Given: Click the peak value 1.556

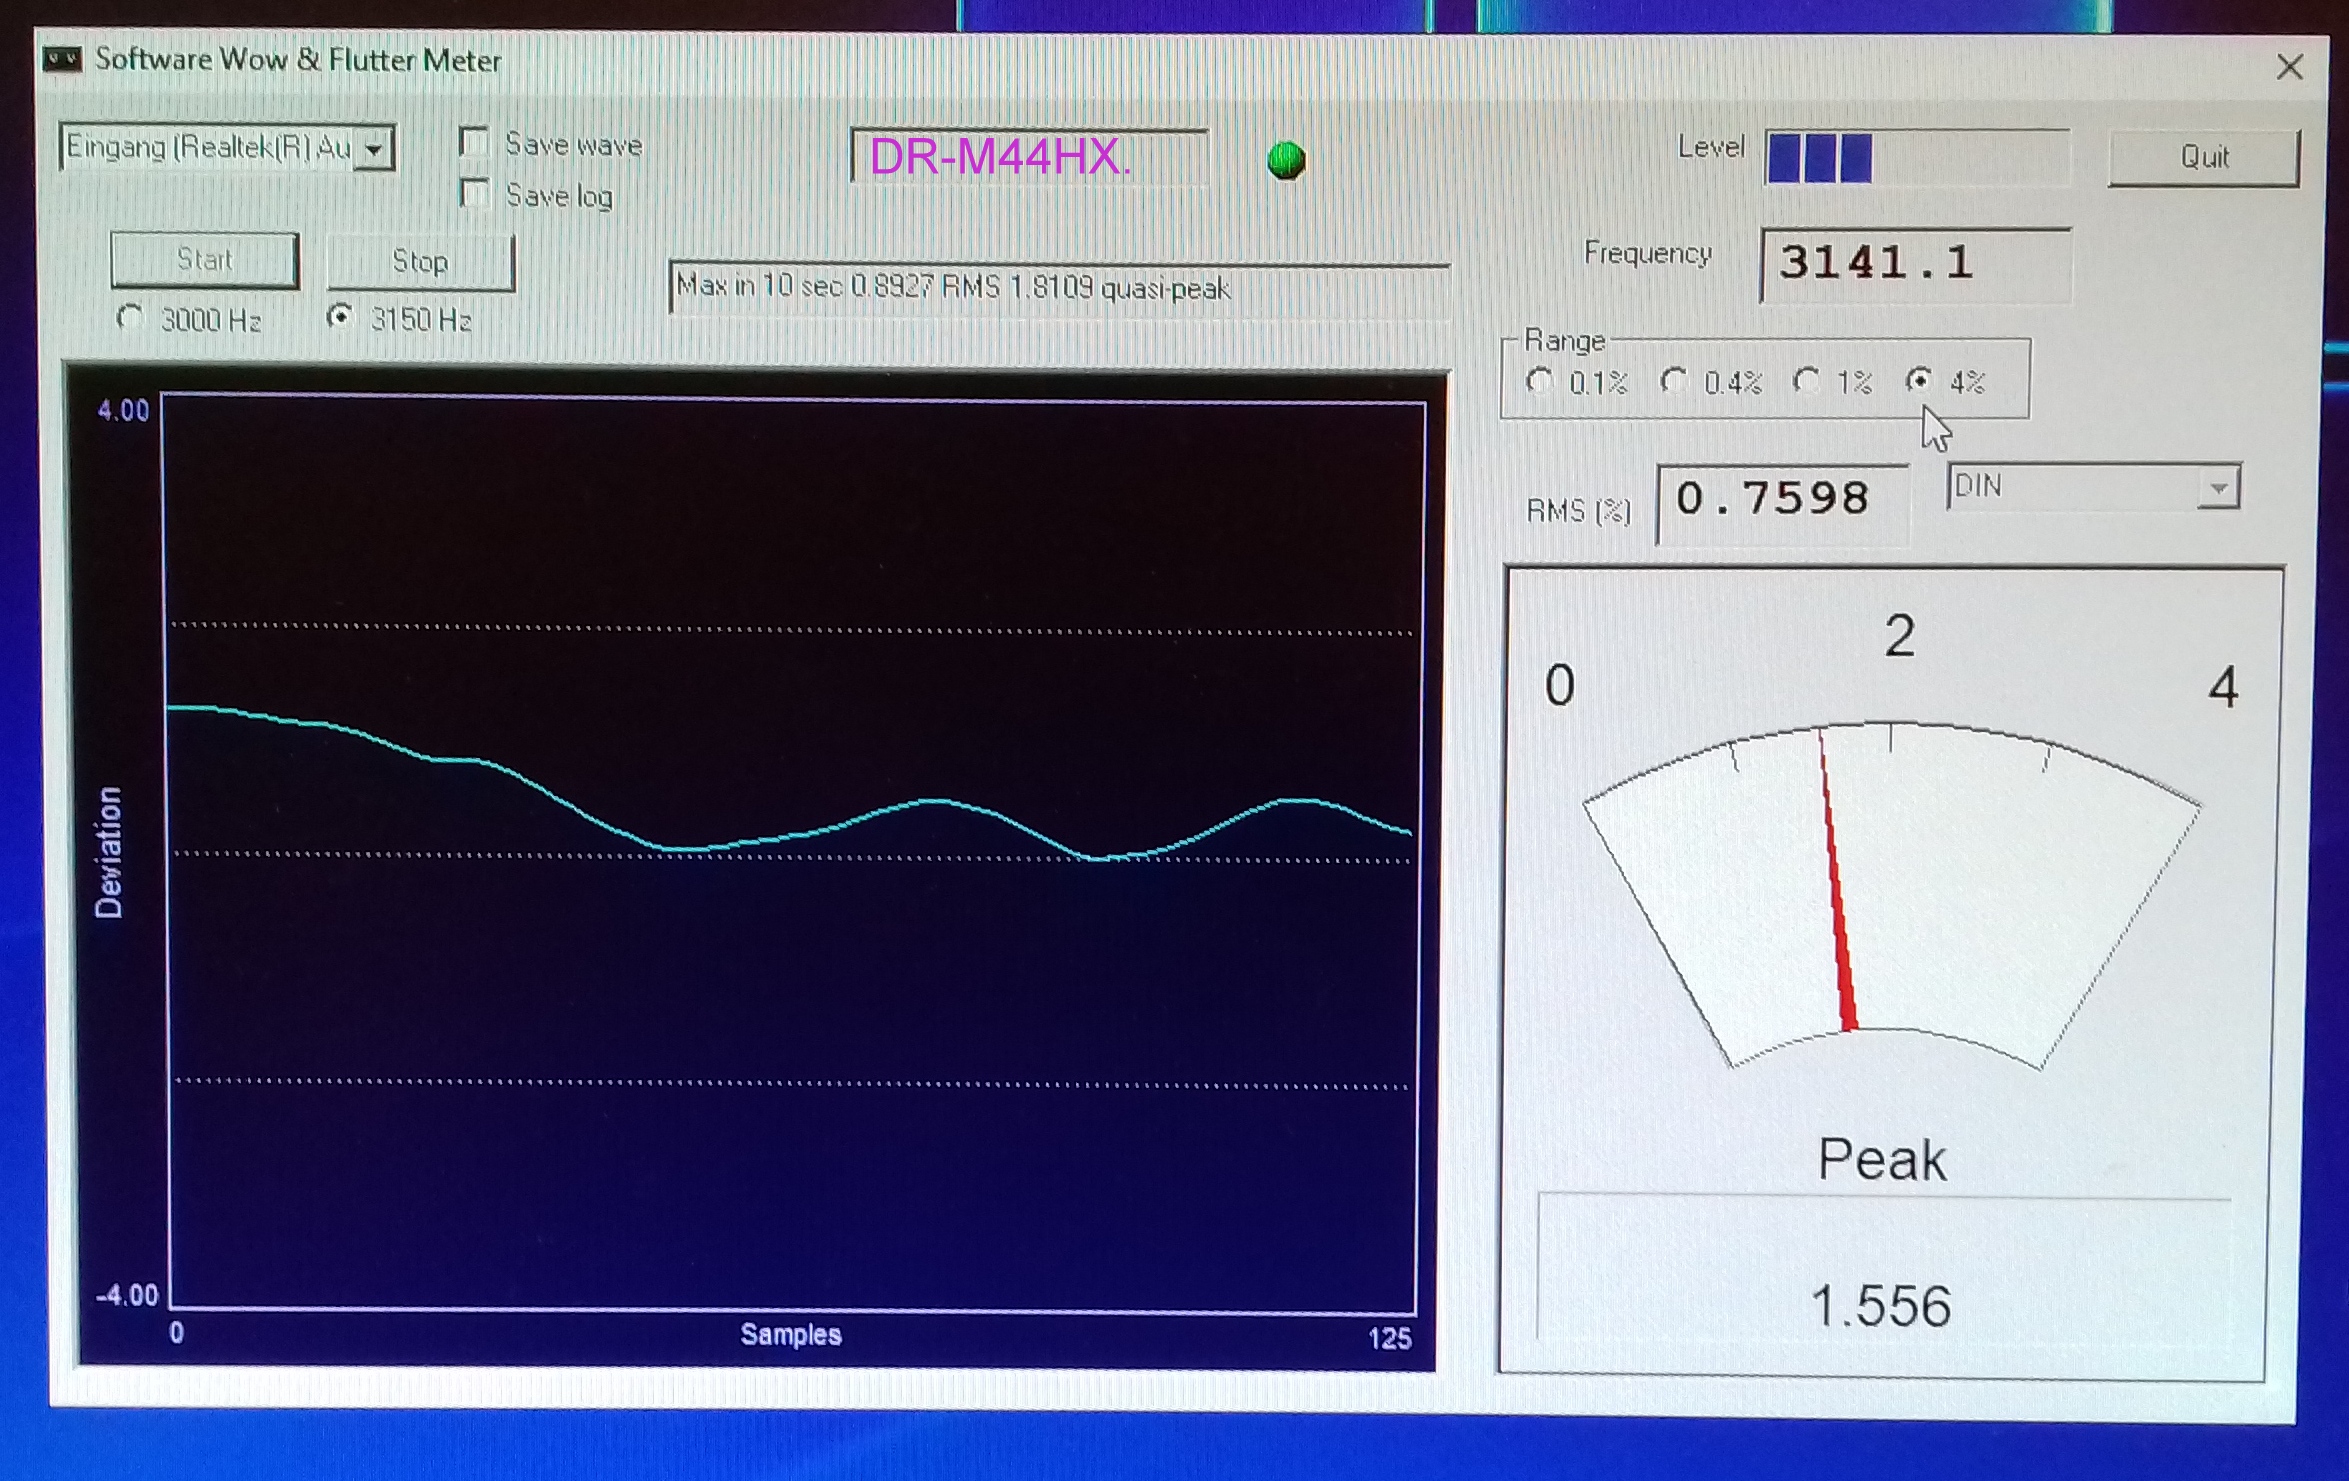Looking at the screenshot, I should (1881, 1306).
